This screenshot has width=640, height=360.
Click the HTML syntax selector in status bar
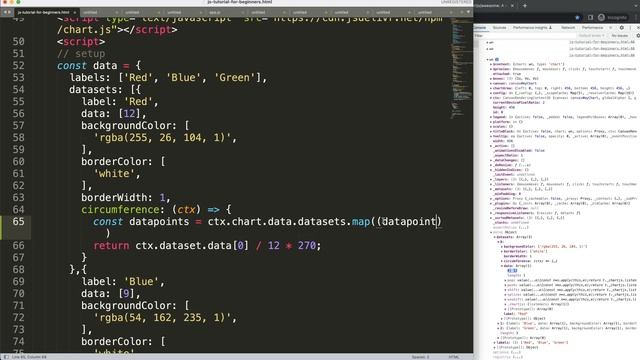(453, 357)
